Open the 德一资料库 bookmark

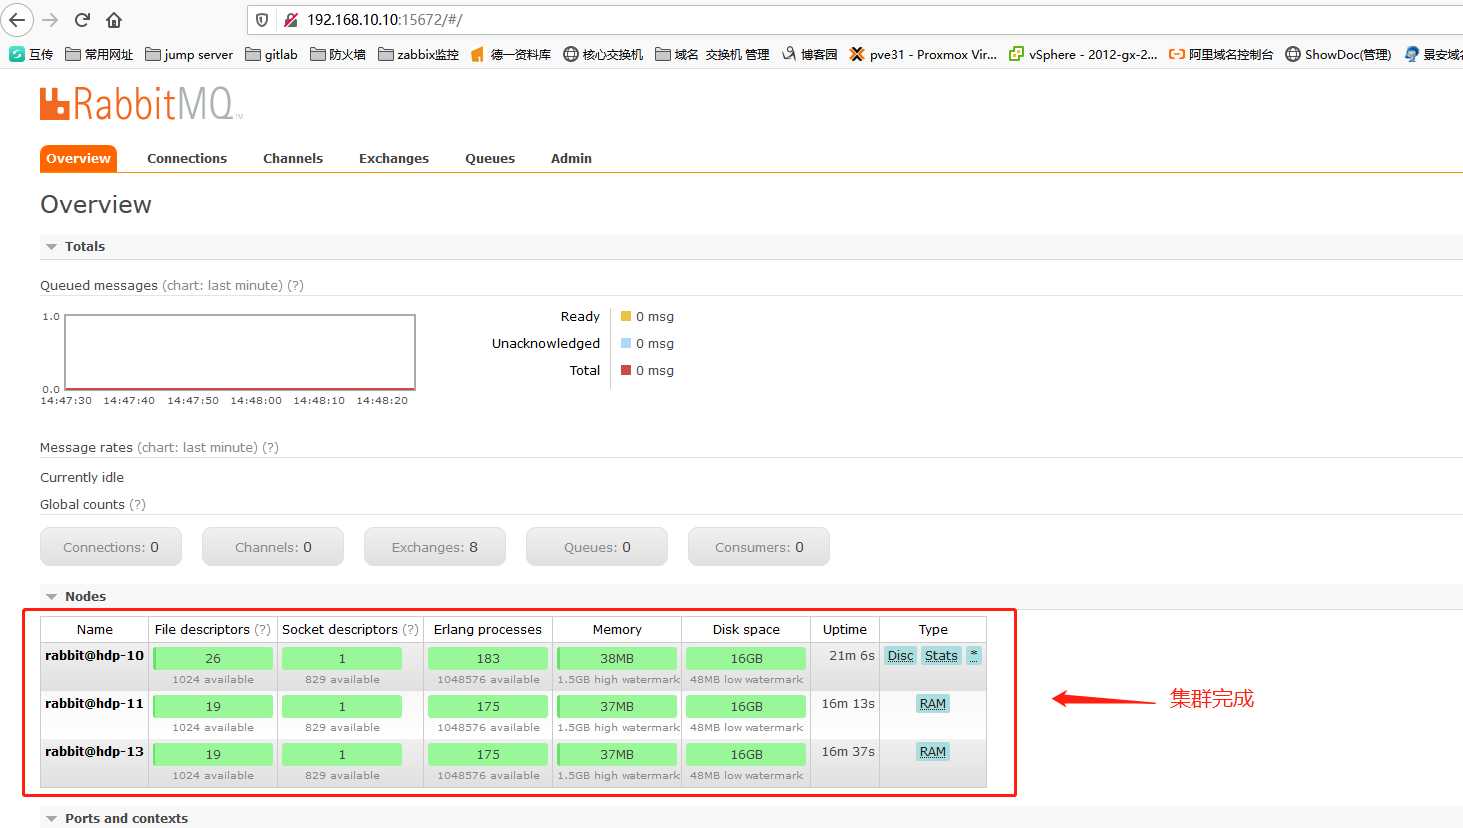tap(511, 54)
